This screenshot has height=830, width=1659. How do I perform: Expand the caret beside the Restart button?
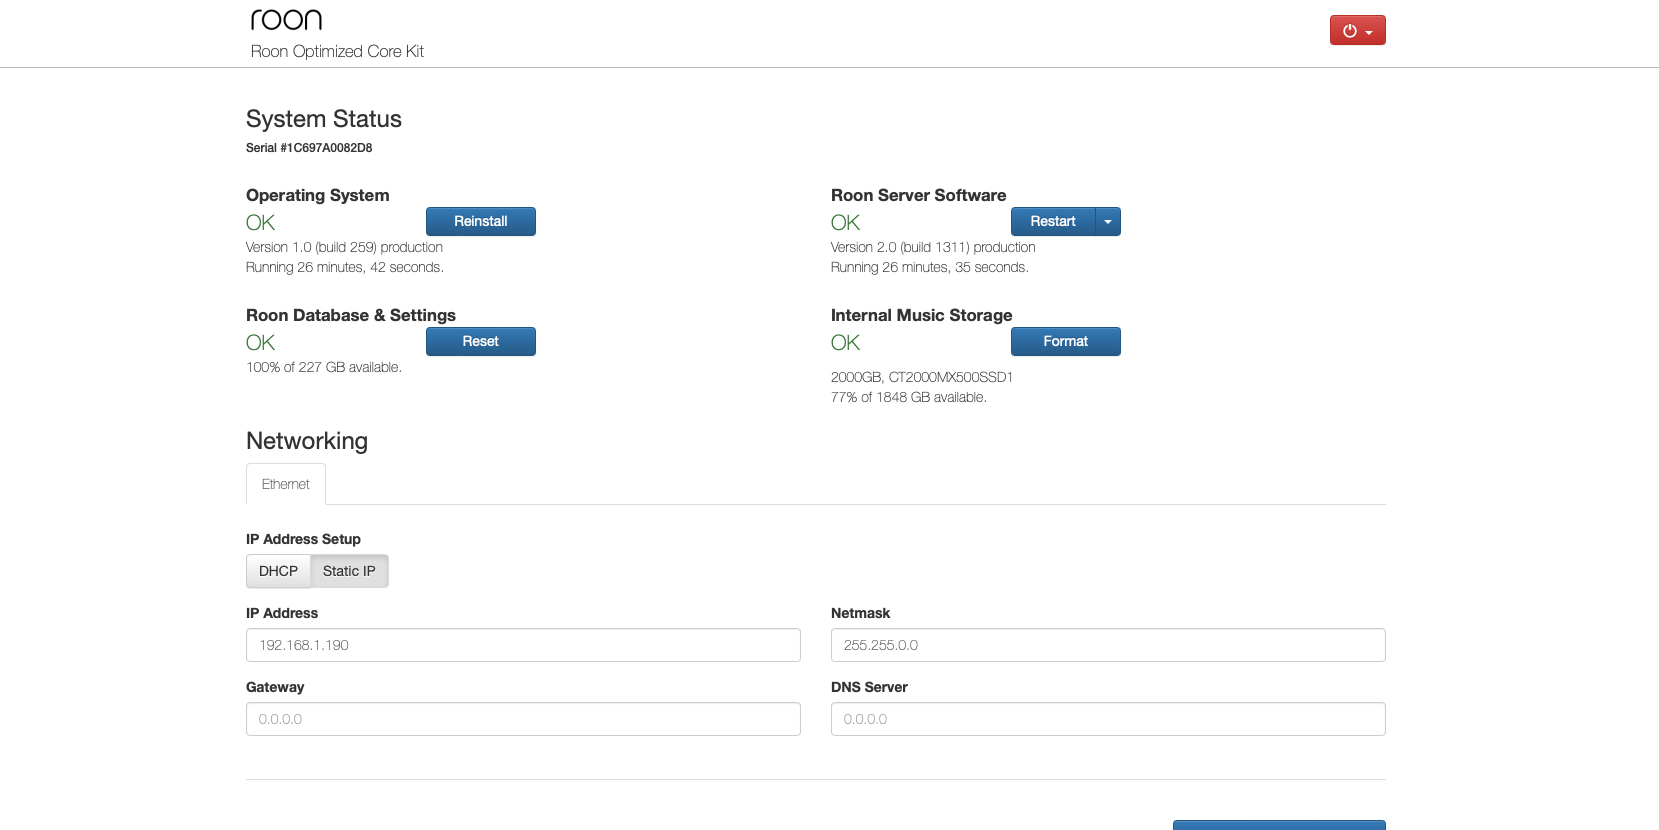coord(1108,221)
